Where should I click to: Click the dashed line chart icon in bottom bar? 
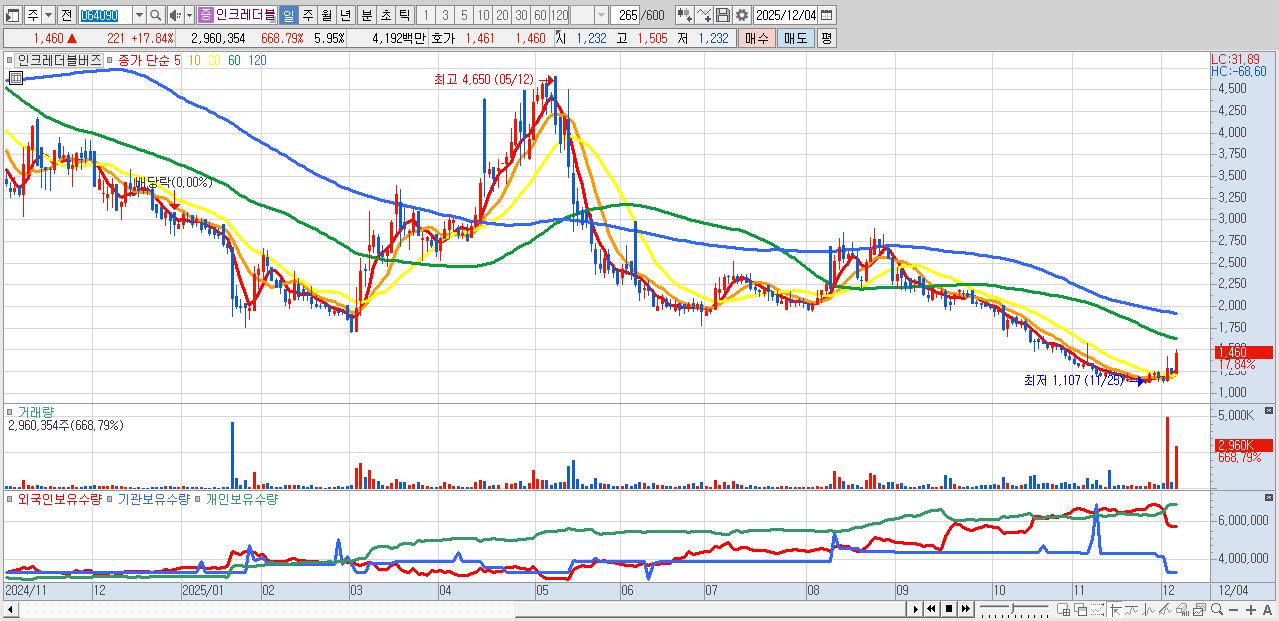[1097, 610]
